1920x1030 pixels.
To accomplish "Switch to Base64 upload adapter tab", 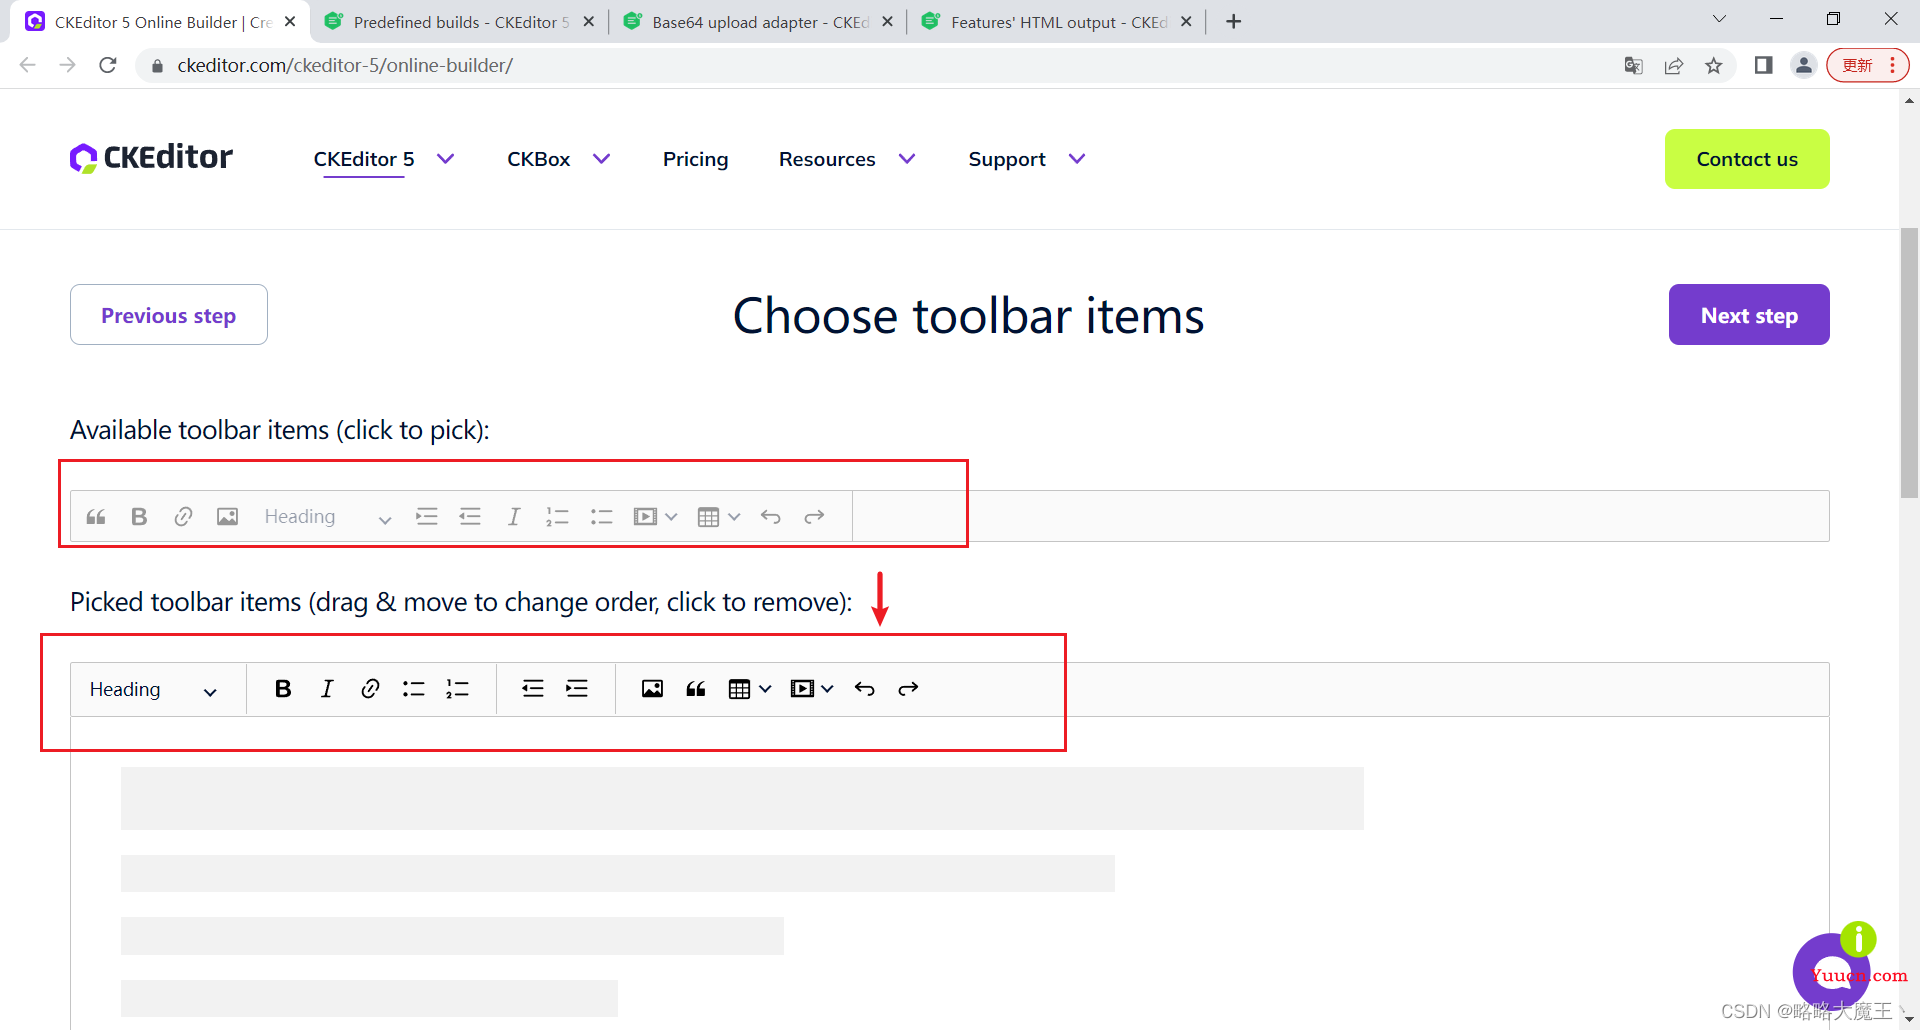I will coord(758,22).
